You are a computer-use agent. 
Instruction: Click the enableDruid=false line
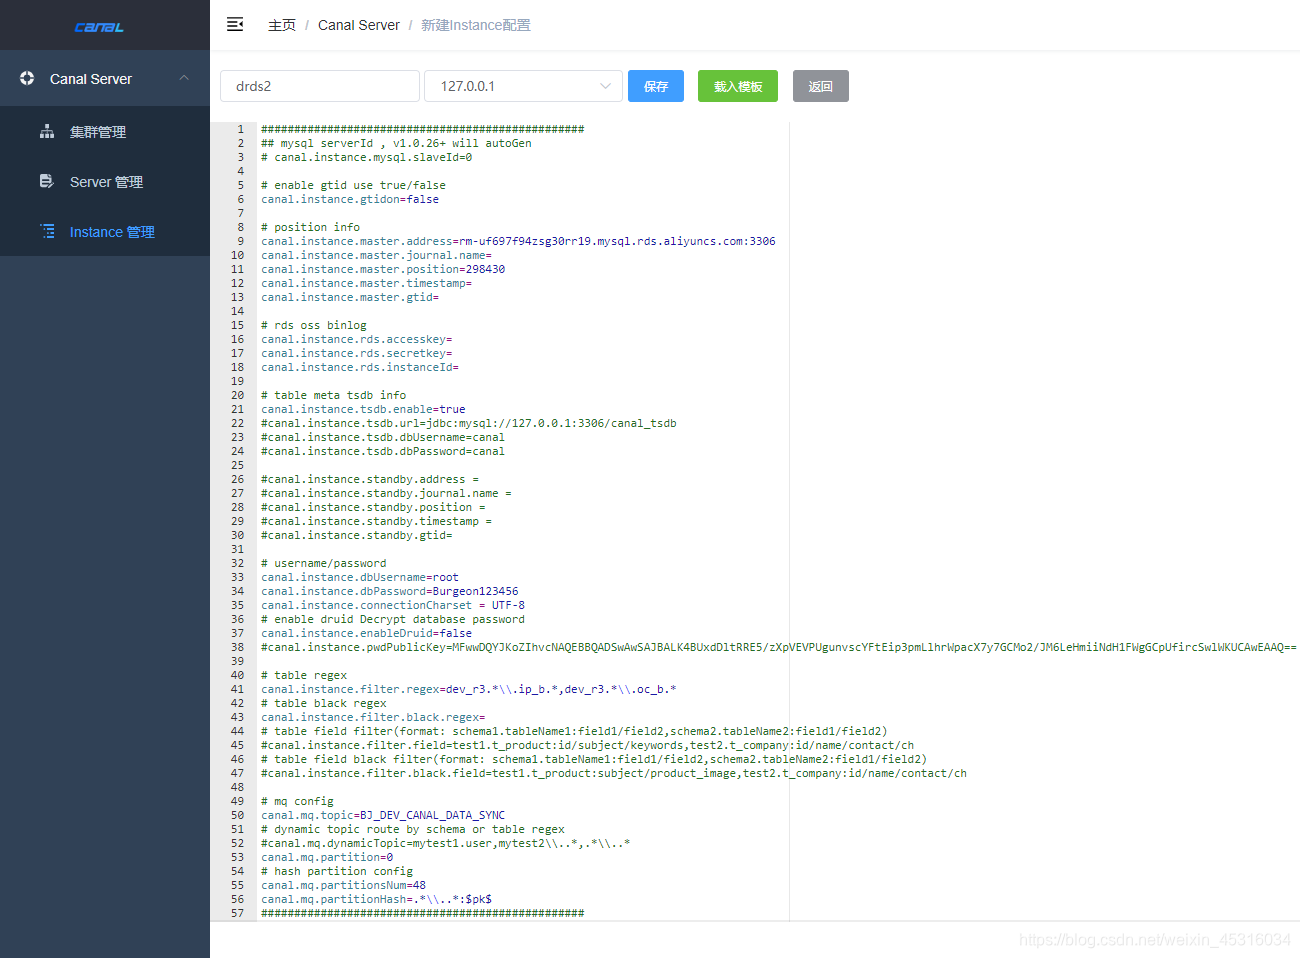pyautogui.click(x=366, y=633)
